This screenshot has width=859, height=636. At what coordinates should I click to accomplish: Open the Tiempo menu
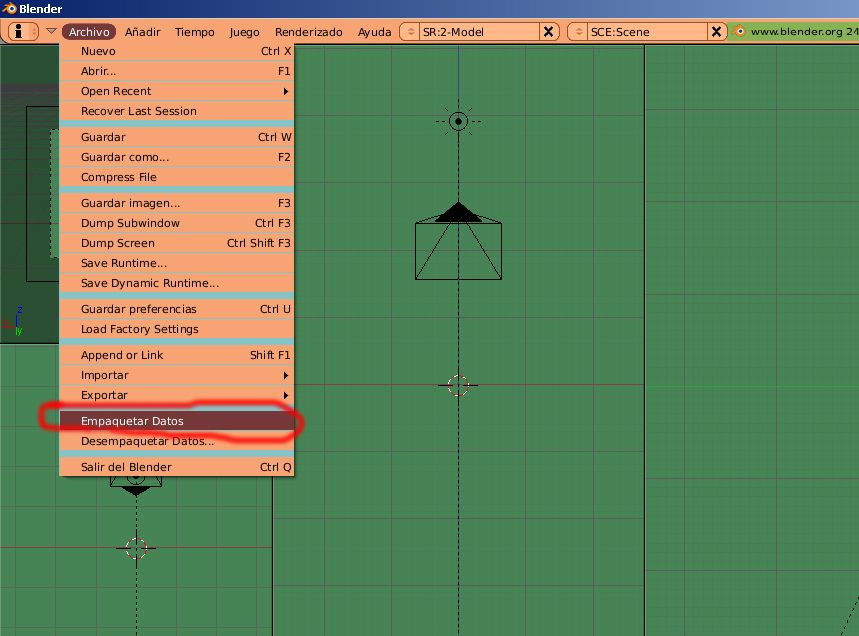click(194, 32)
